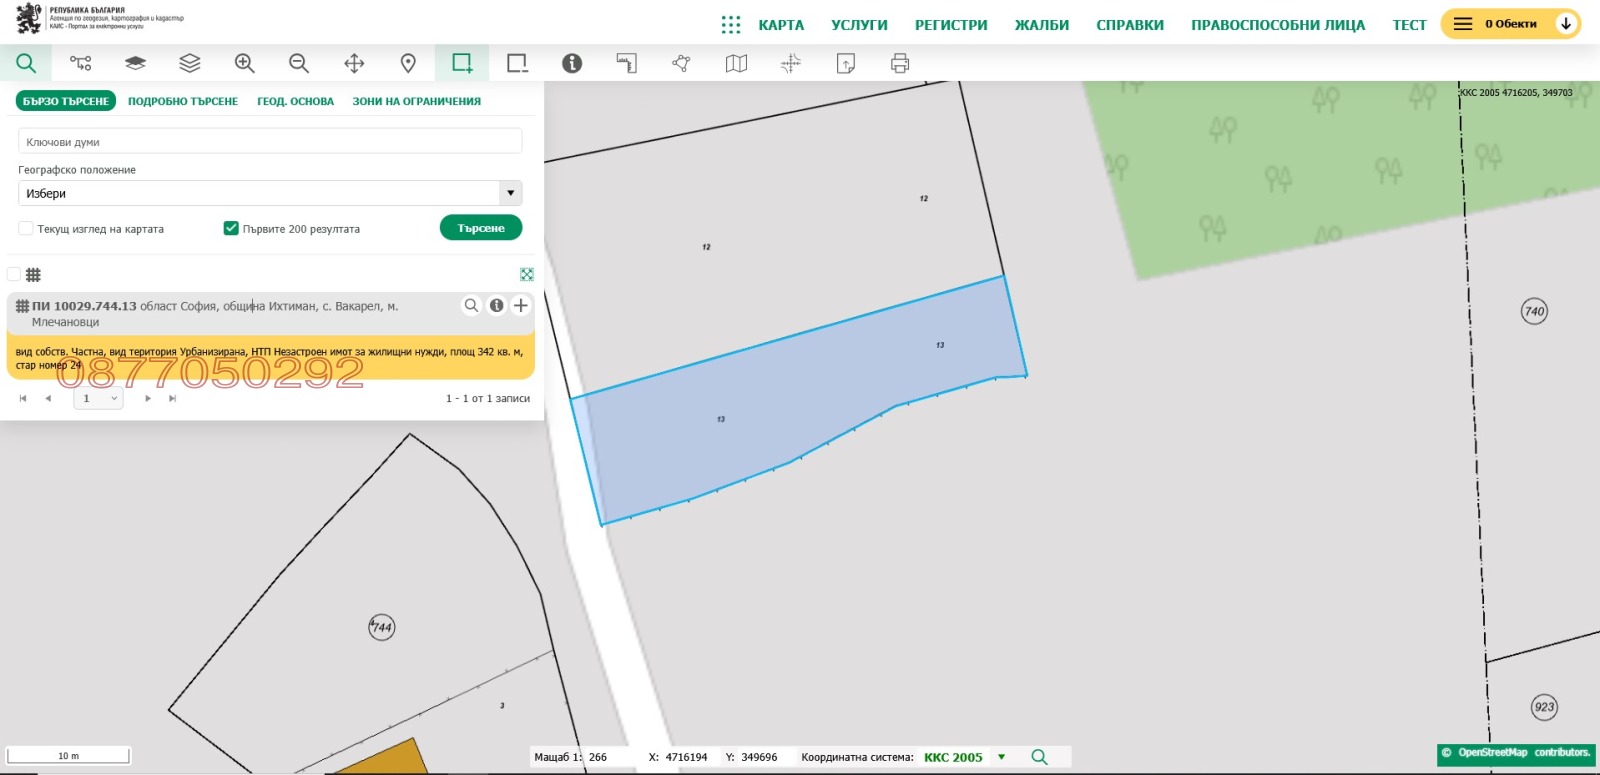Screen dimensions: 1600x775
Task: Click the location pin marker tool
Action: click(x=408, y=63)
